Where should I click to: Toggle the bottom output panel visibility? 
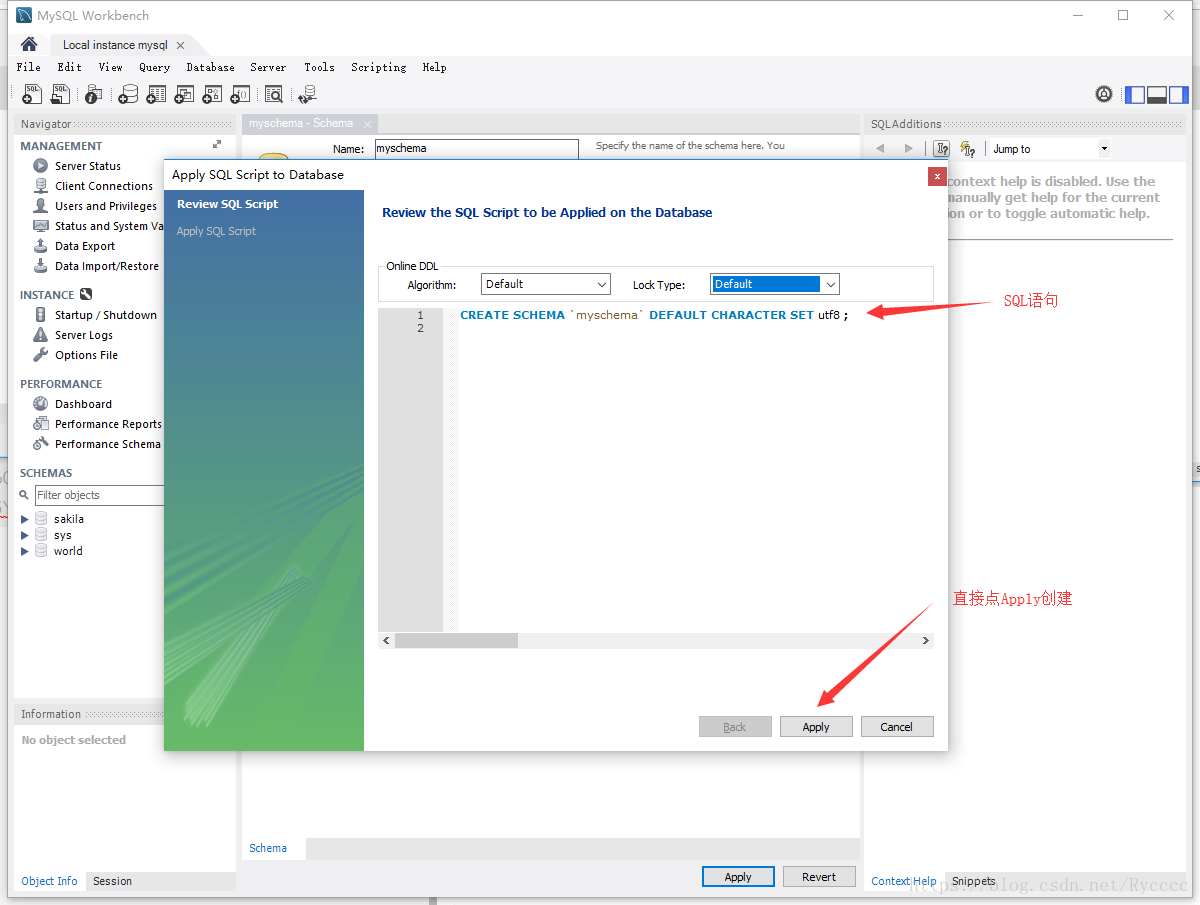(1157, 94)
